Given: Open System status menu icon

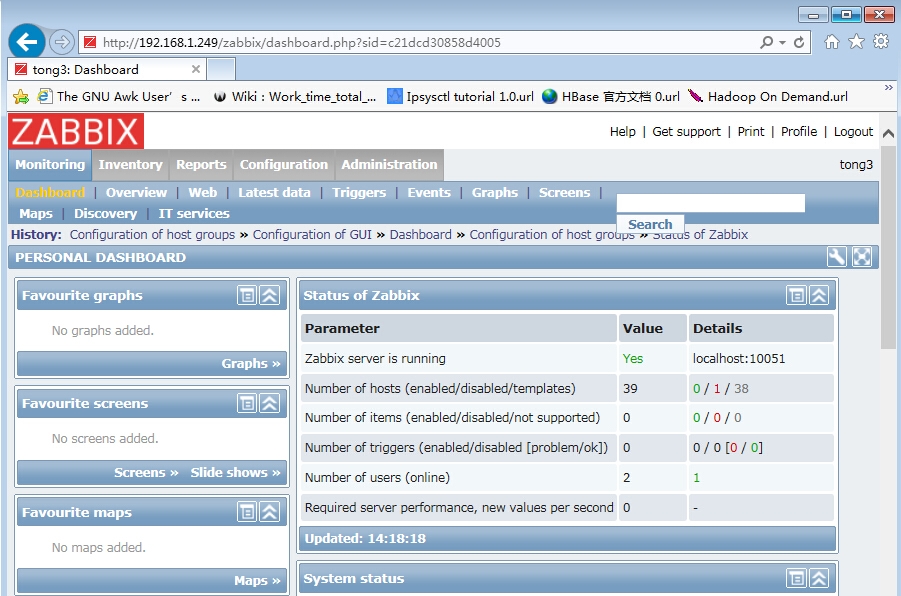Looking at the screenshot, I should point(796,578).
